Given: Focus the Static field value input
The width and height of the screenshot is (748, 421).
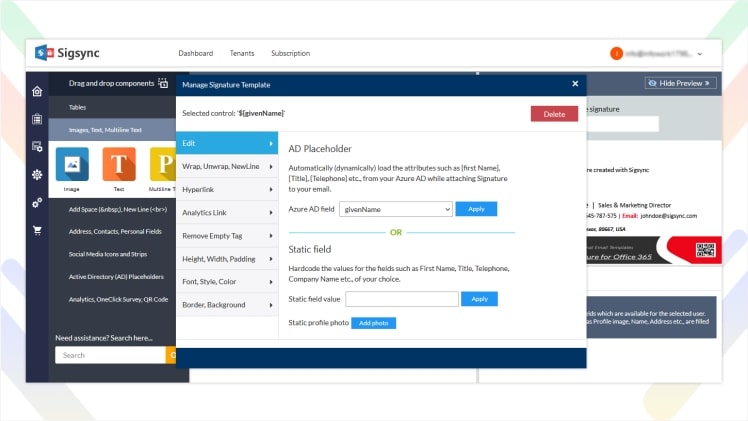Looking at the screenshot, I should (x=402, y=299).
